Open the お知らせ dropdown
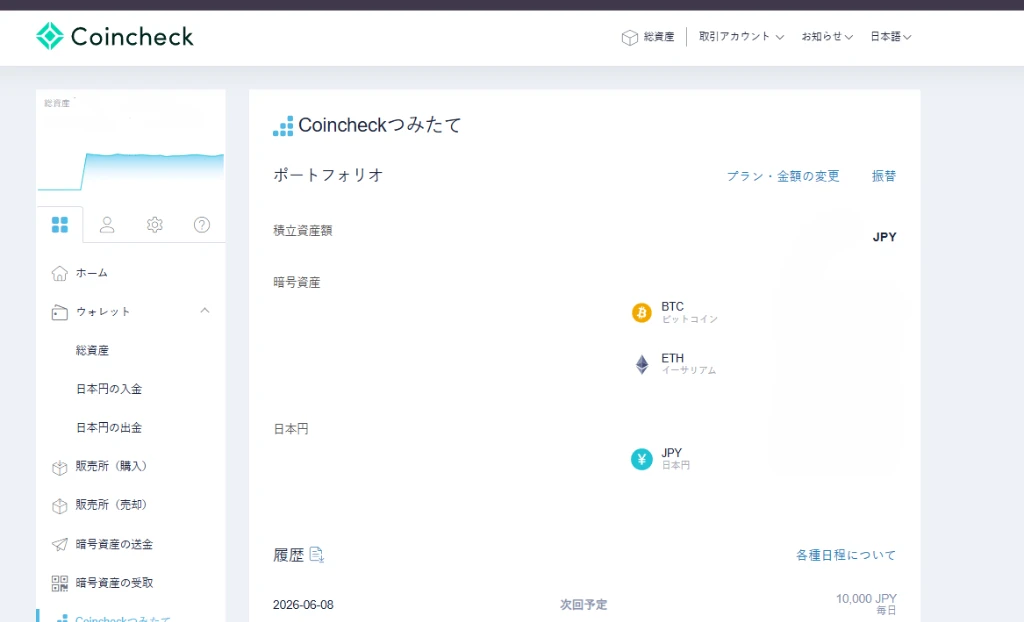 click(x=827, y=37)
